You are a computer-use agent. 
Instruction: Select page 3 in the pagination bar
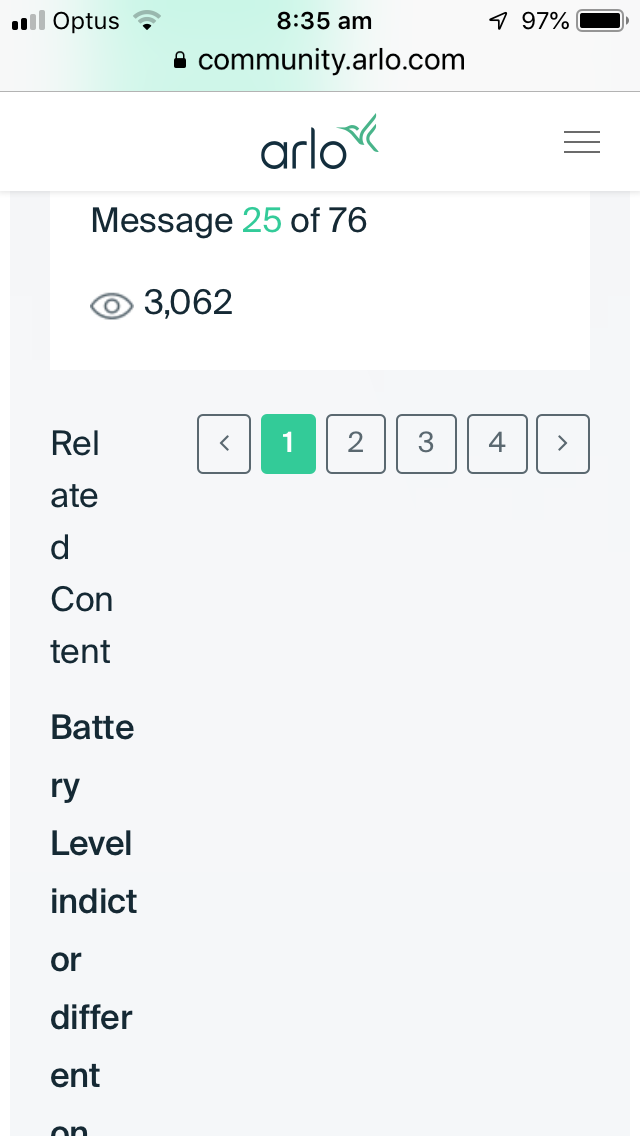coord(426,443)
